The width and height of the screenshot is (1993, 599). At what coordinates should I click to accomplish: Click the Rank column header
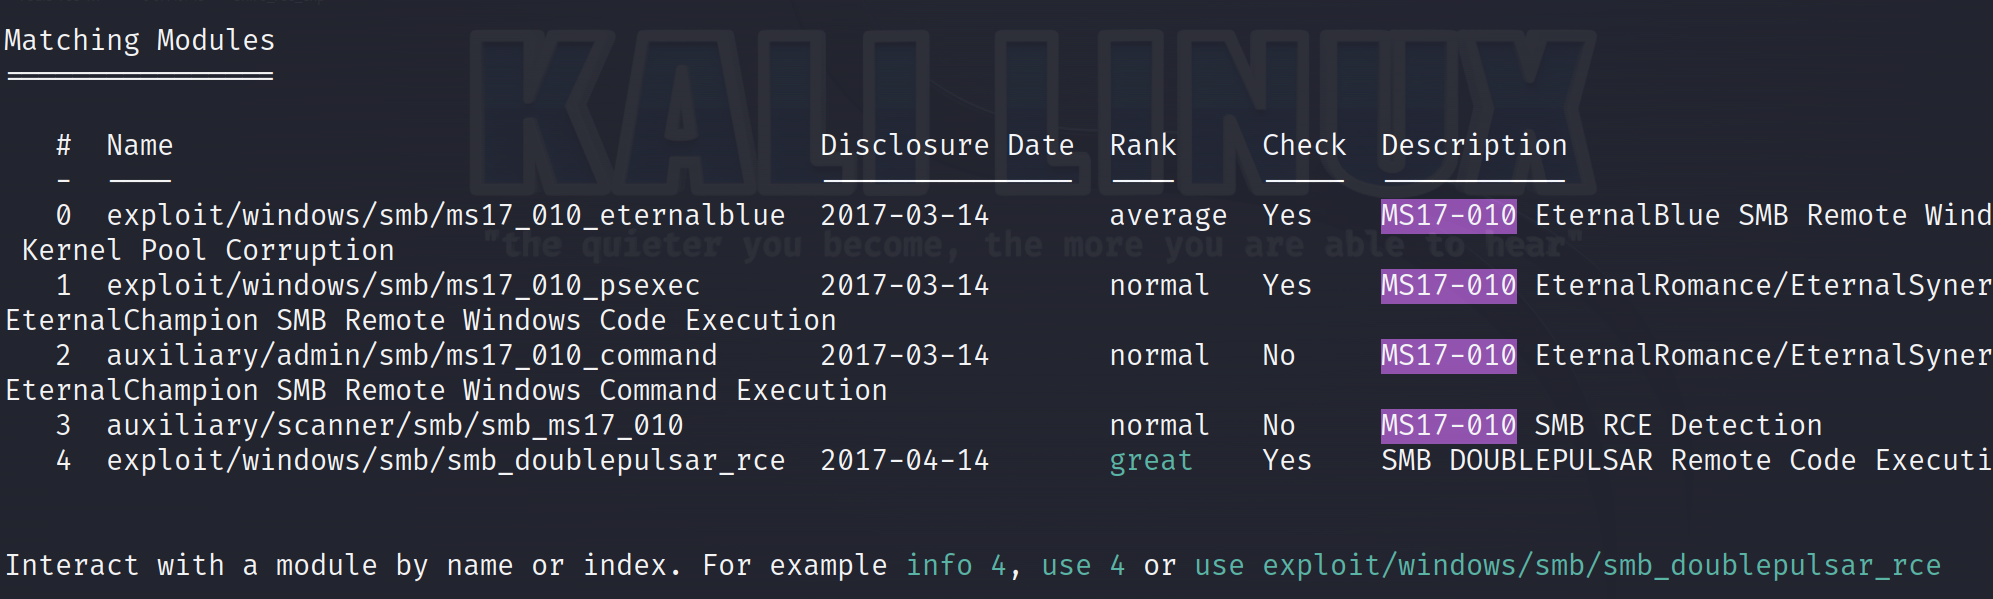click(x=1142, y=146)
